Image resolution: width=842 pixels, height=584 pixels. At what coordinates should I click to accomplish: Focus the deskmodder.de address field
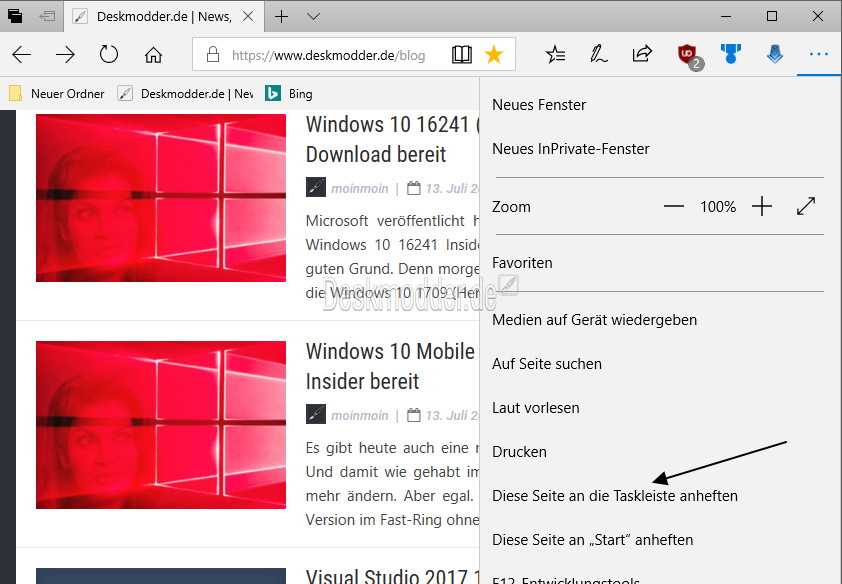329,55
